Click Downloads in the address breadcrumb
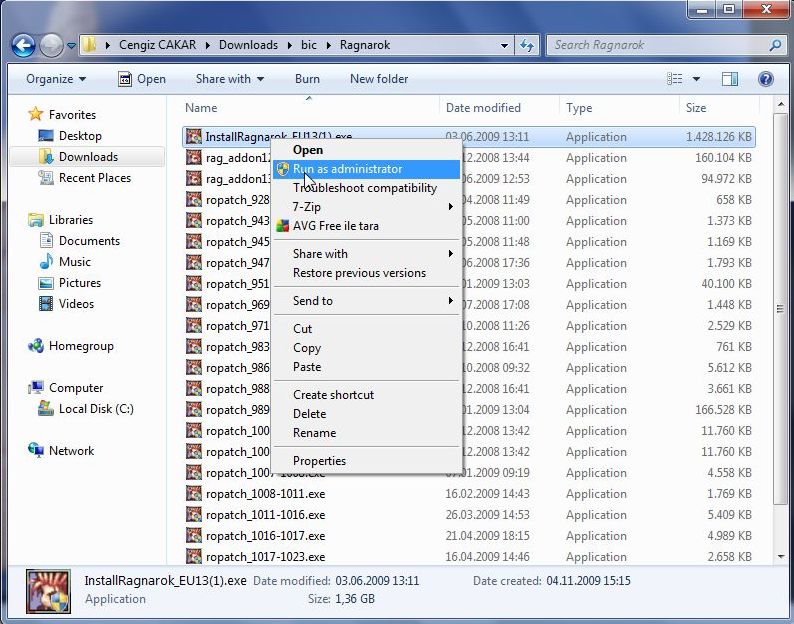The width and height of the screenshot is (794, 624). (x=248, y=45)
